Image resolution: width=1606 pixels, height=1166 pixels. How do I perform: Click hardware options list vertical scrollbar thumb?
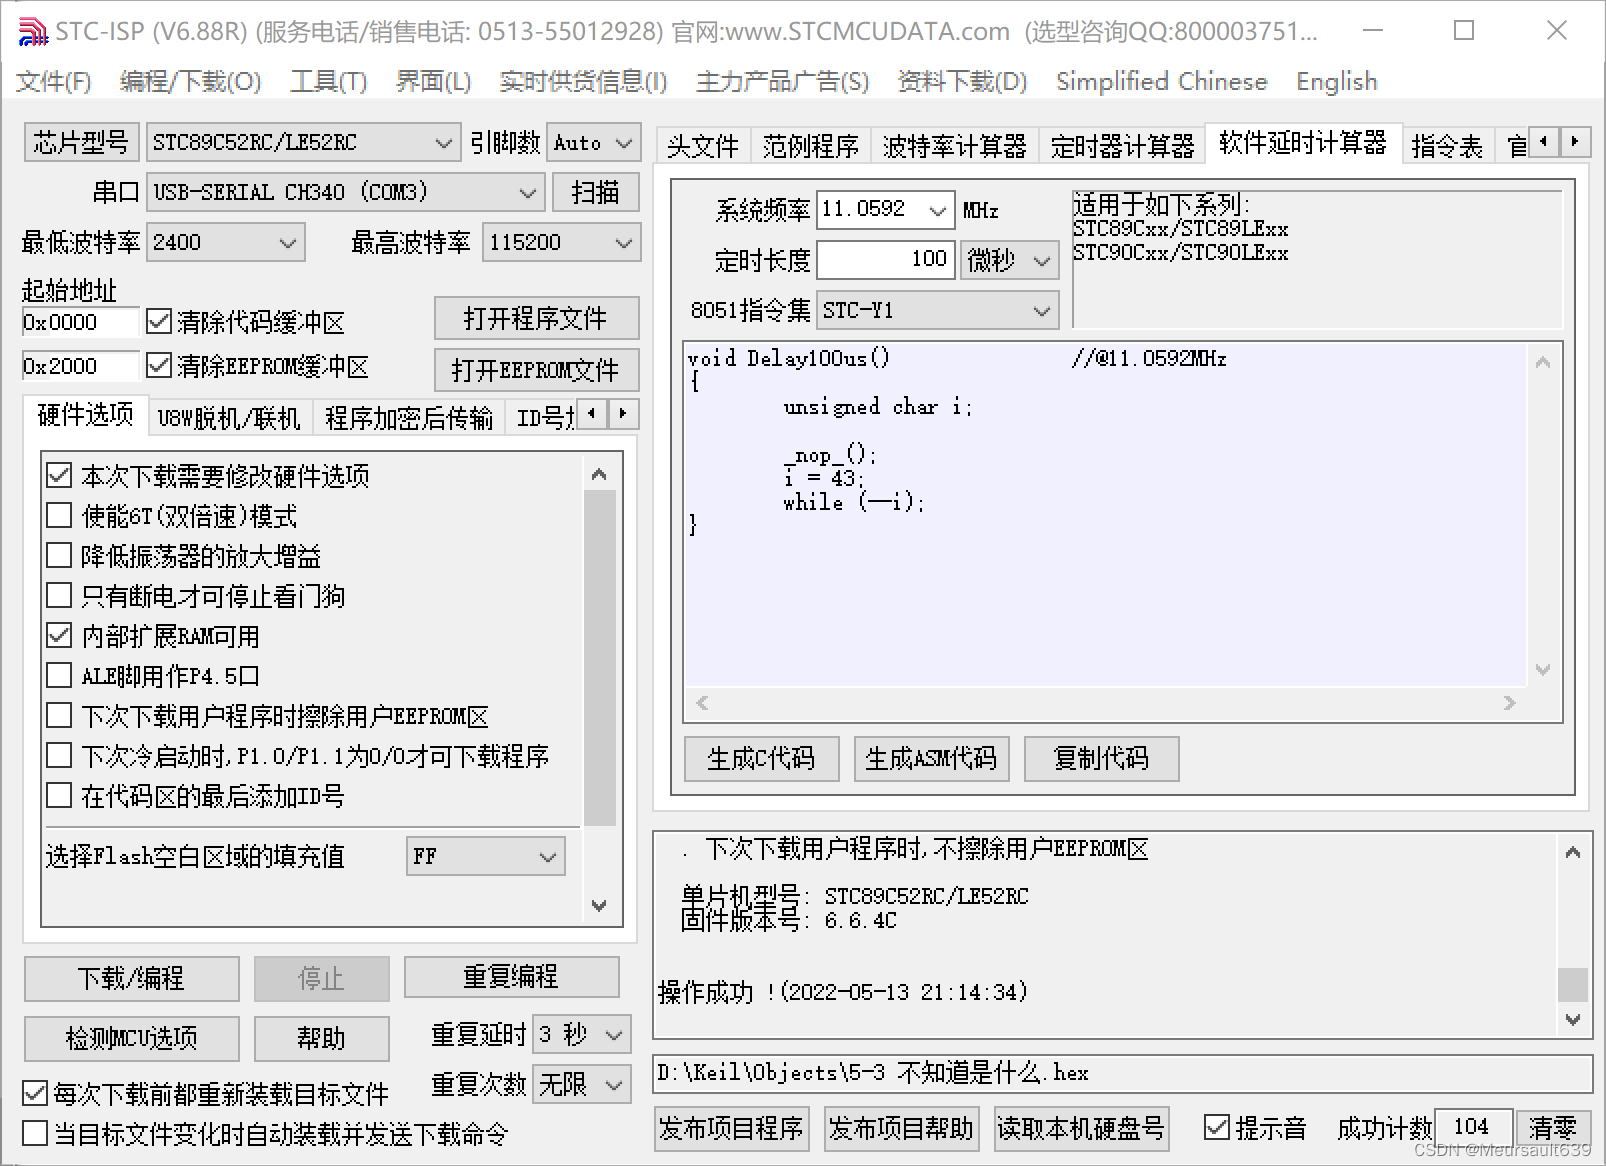[x=599, y=658]
